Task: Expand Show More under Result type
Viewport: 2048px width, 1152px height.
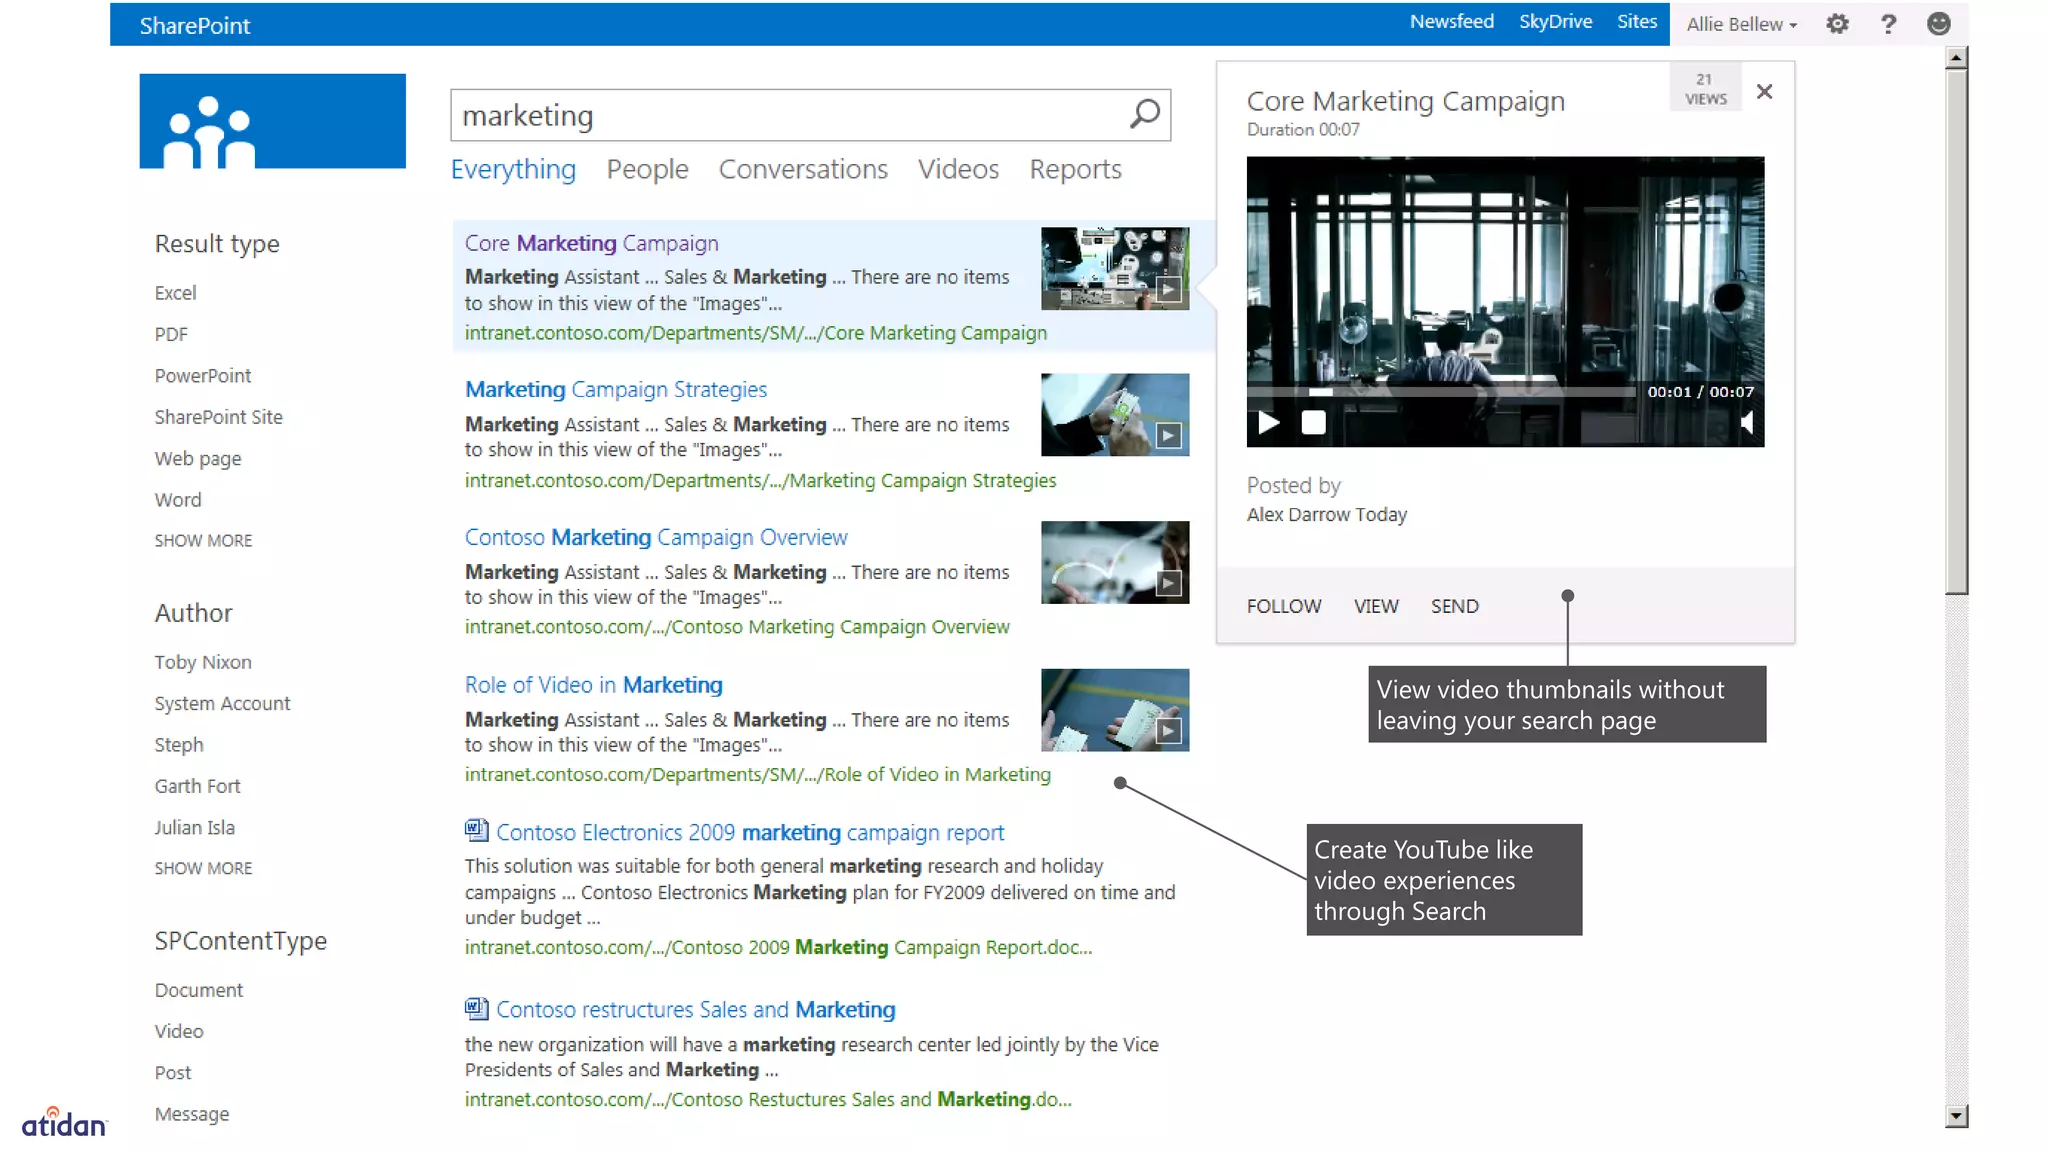Action: 203,540
